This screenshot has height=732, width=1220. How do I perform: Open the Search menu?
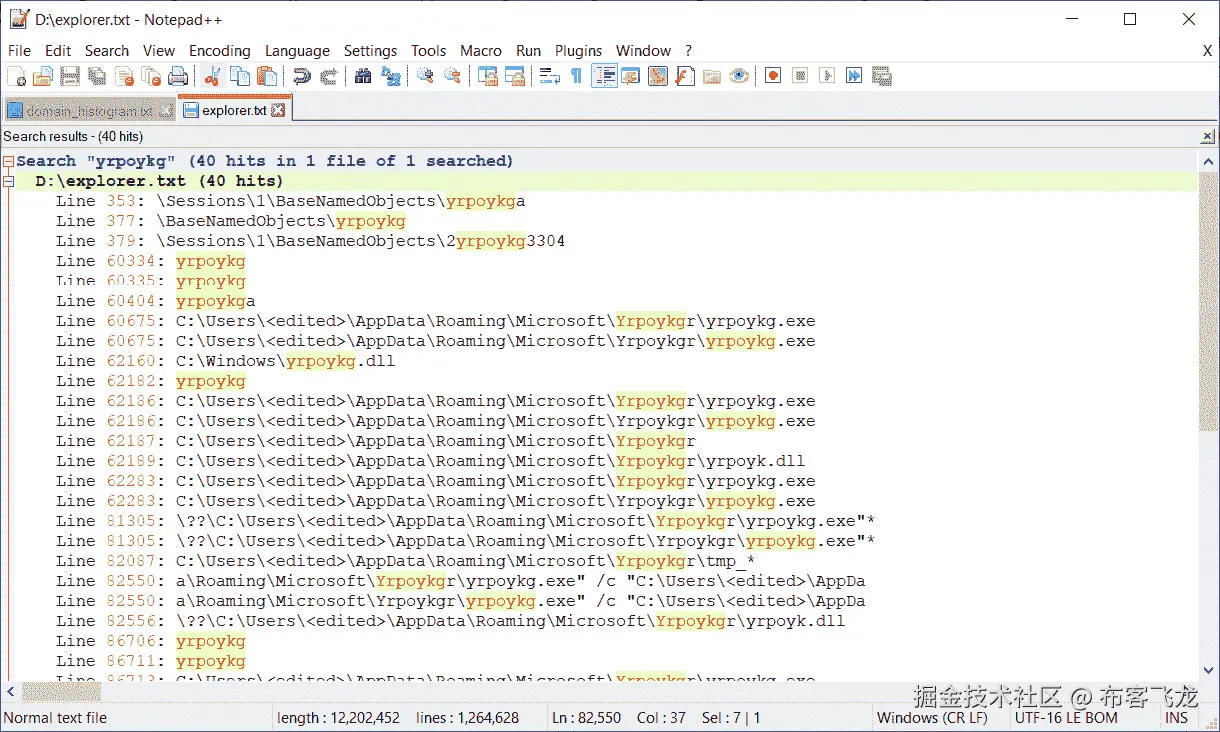point(106,50)
